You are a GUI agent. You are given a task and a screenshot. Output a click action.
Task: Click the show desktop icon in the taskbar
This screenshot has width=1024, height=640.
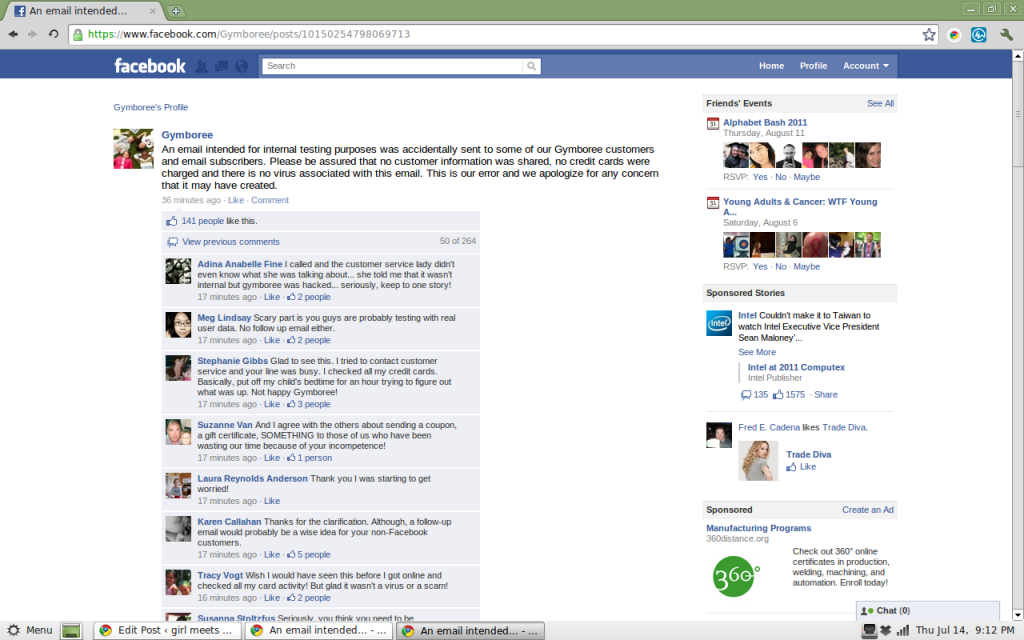click(71, 631)
